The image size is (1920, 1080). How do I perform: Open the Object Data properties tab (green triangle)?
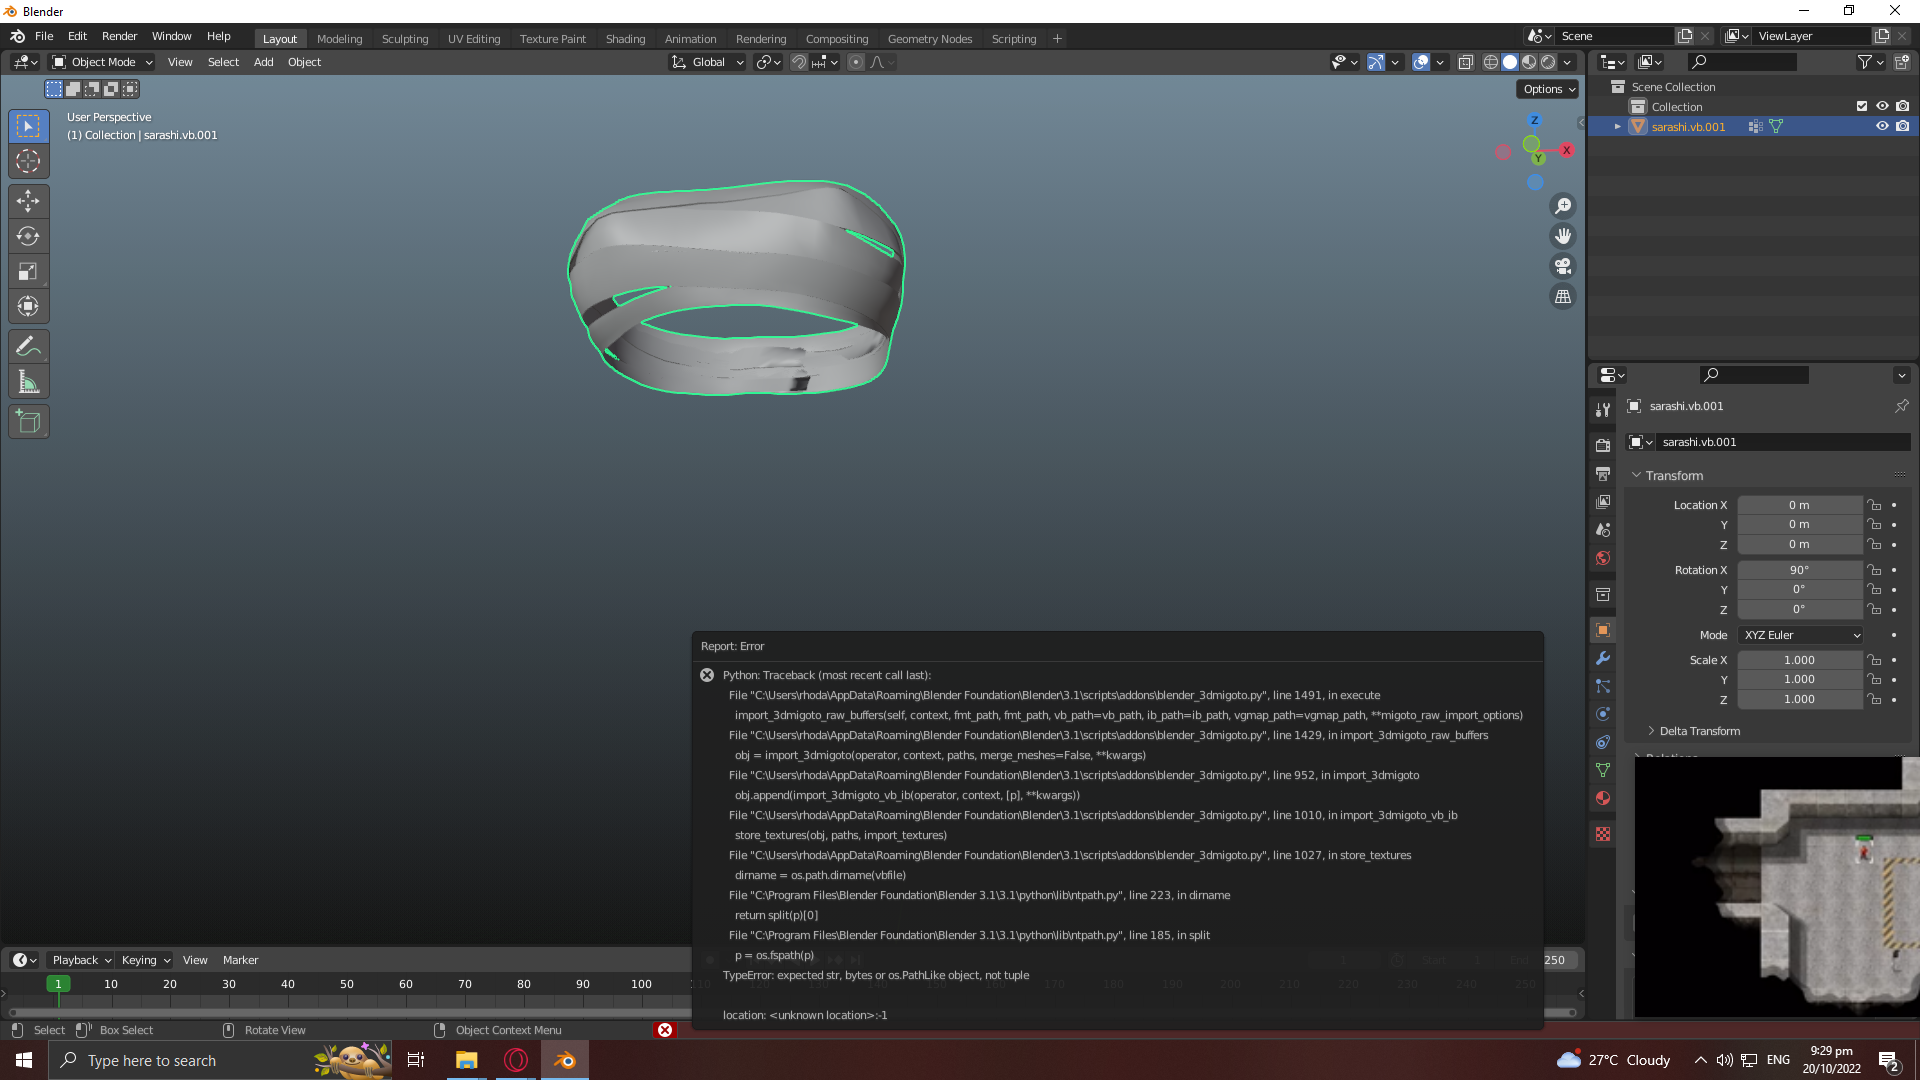coord(1603,770)
